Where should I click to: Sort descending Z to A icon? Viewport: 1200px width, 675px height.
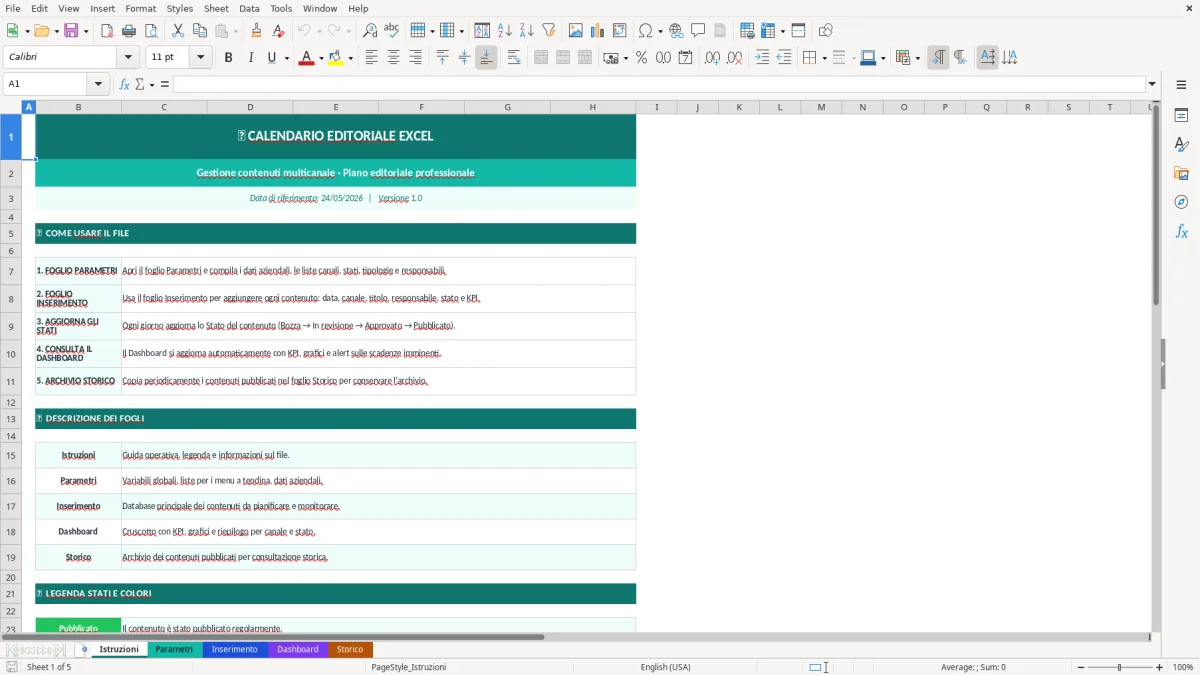pyautogui.click(x=527, y=31)
